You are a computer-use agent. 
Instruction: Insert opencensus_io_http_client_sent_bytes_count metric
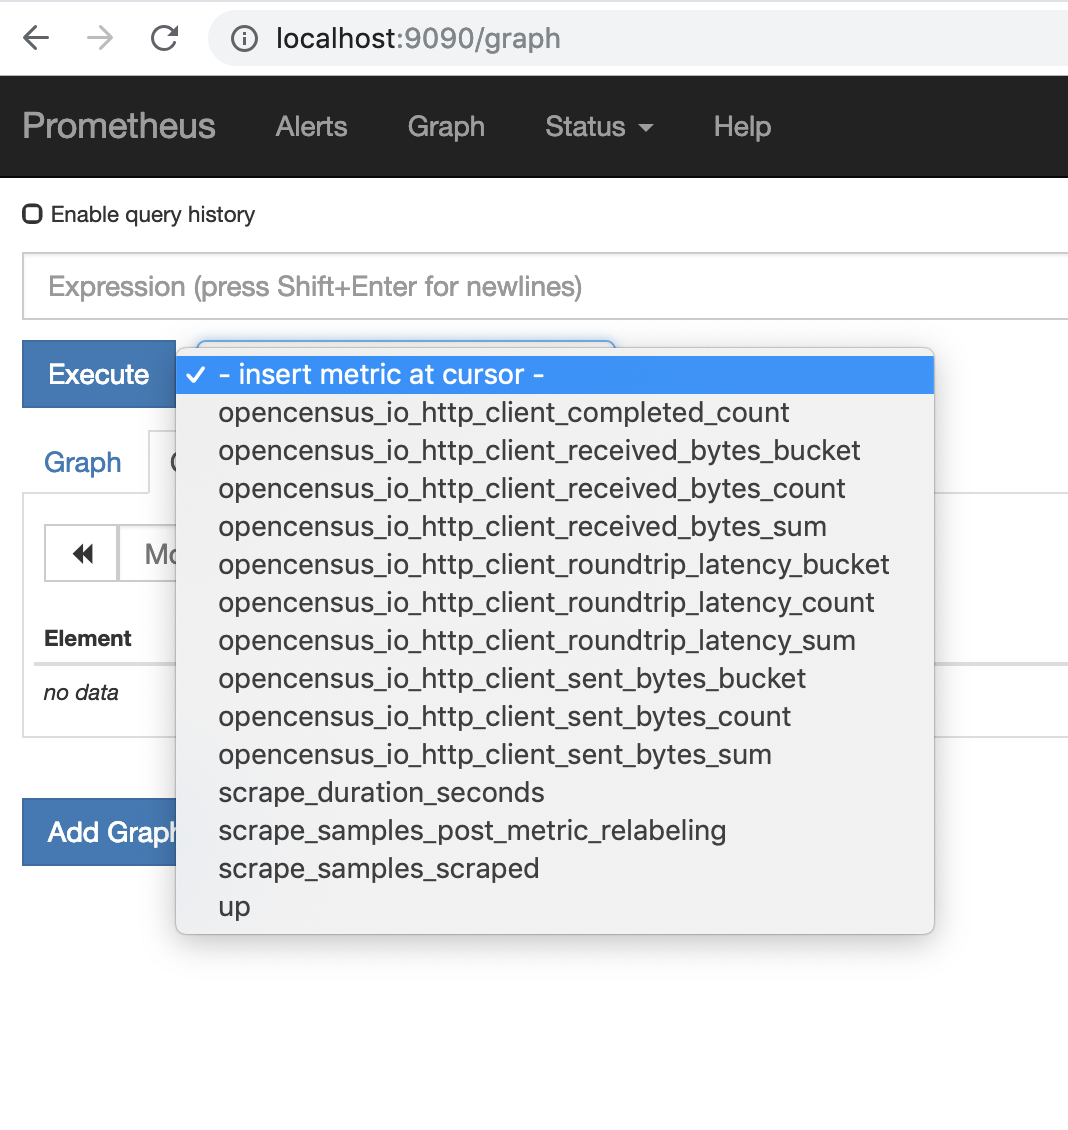(x=555, y=716)
